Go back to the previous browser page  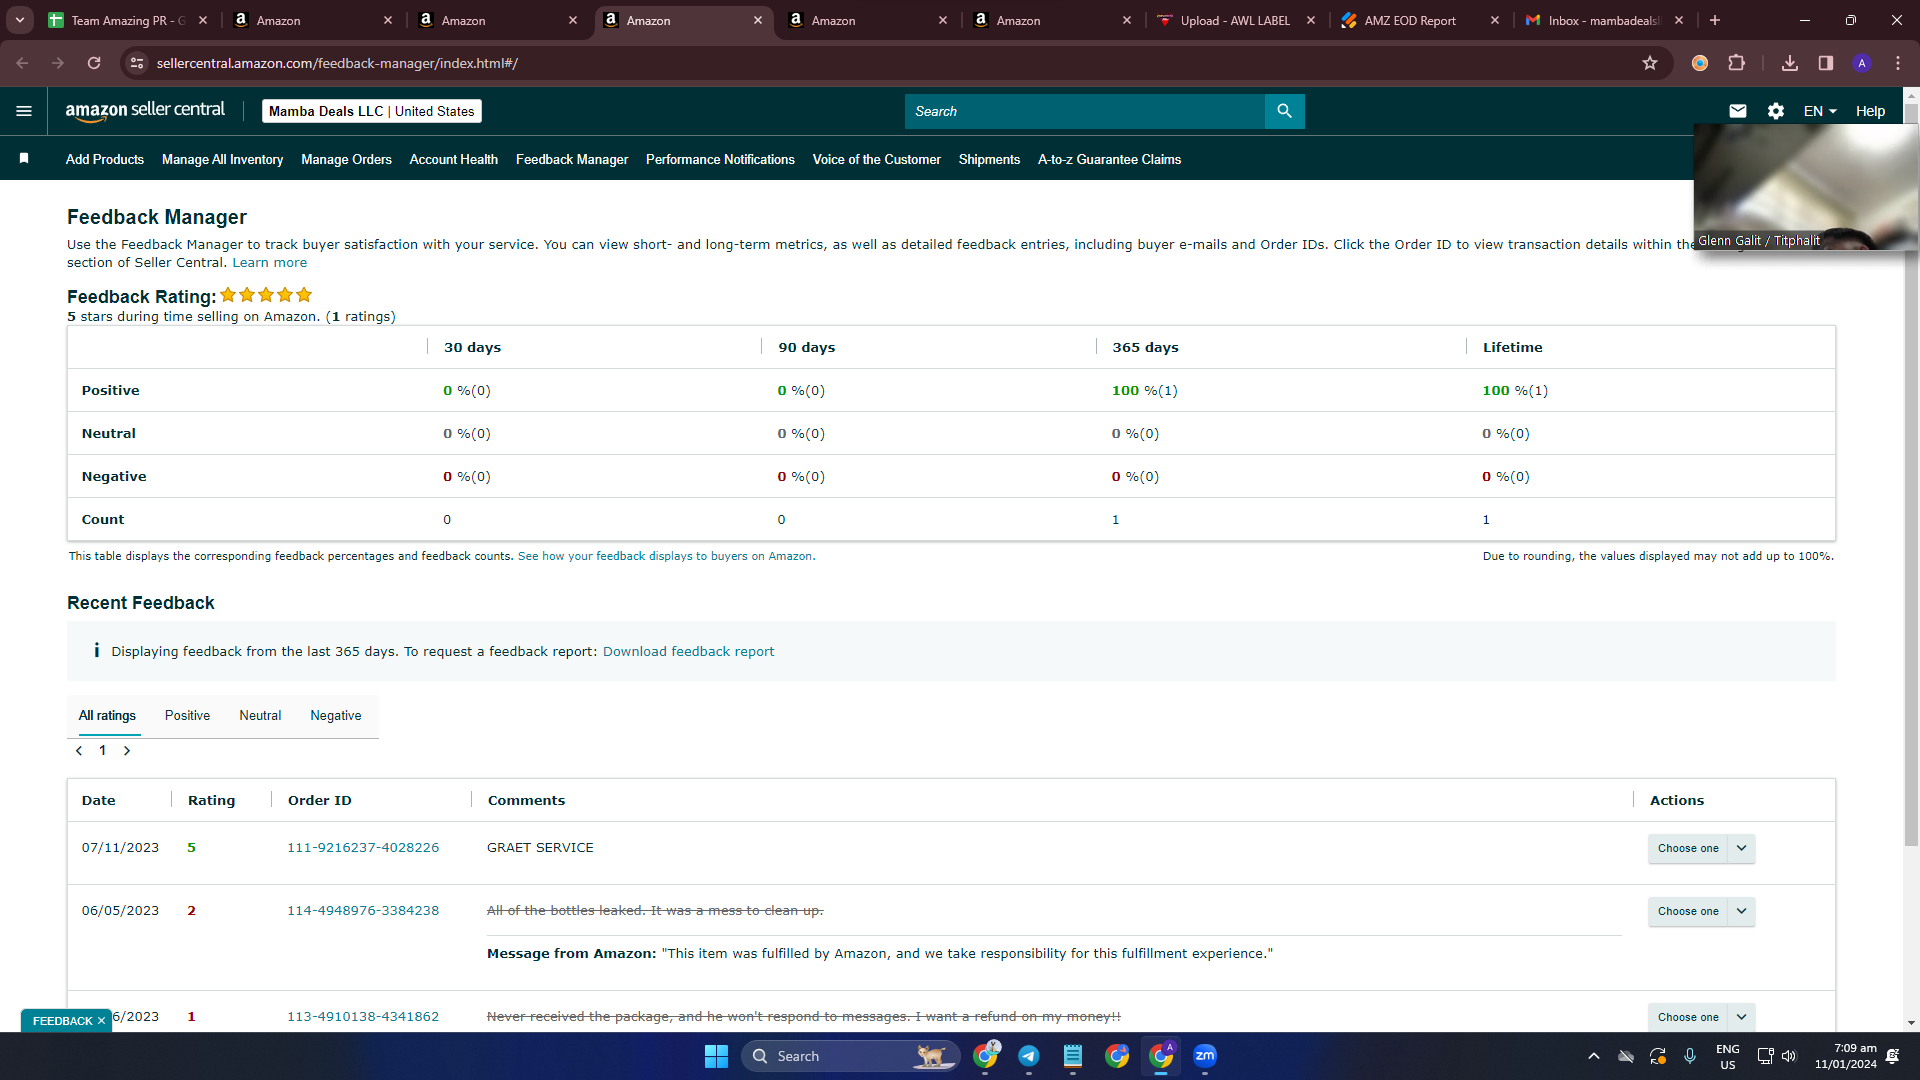point(22,63)
